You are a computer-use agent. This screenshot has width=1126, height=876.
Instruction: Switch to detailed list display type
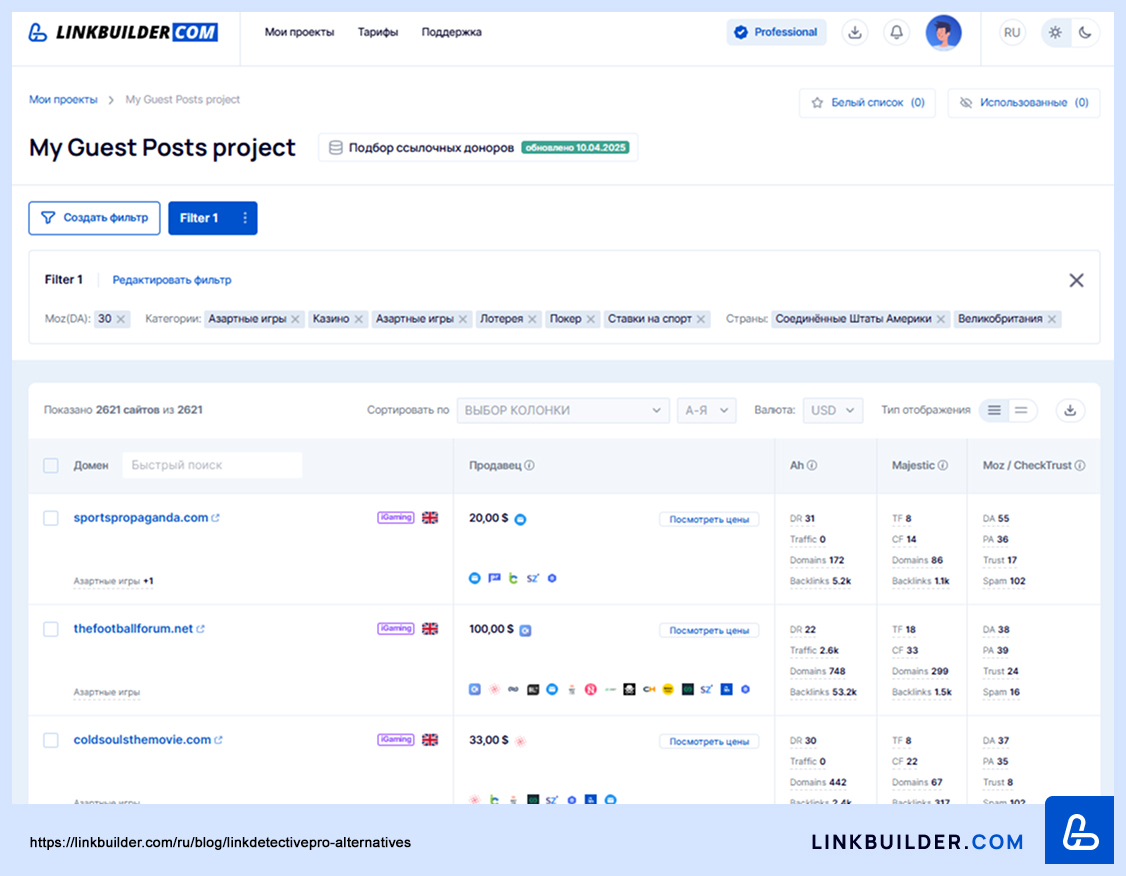point(994,410)
